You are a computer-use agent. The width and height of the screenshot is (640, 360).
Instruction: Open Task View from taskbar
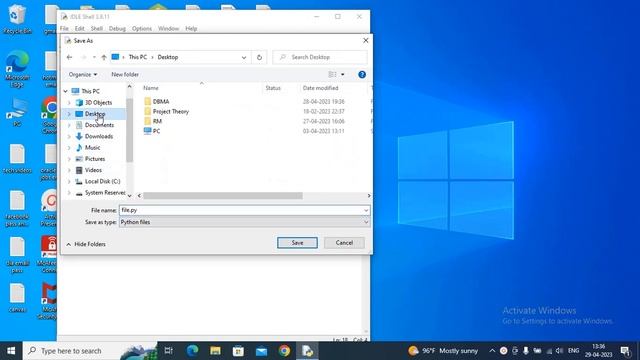click(169, 351)
